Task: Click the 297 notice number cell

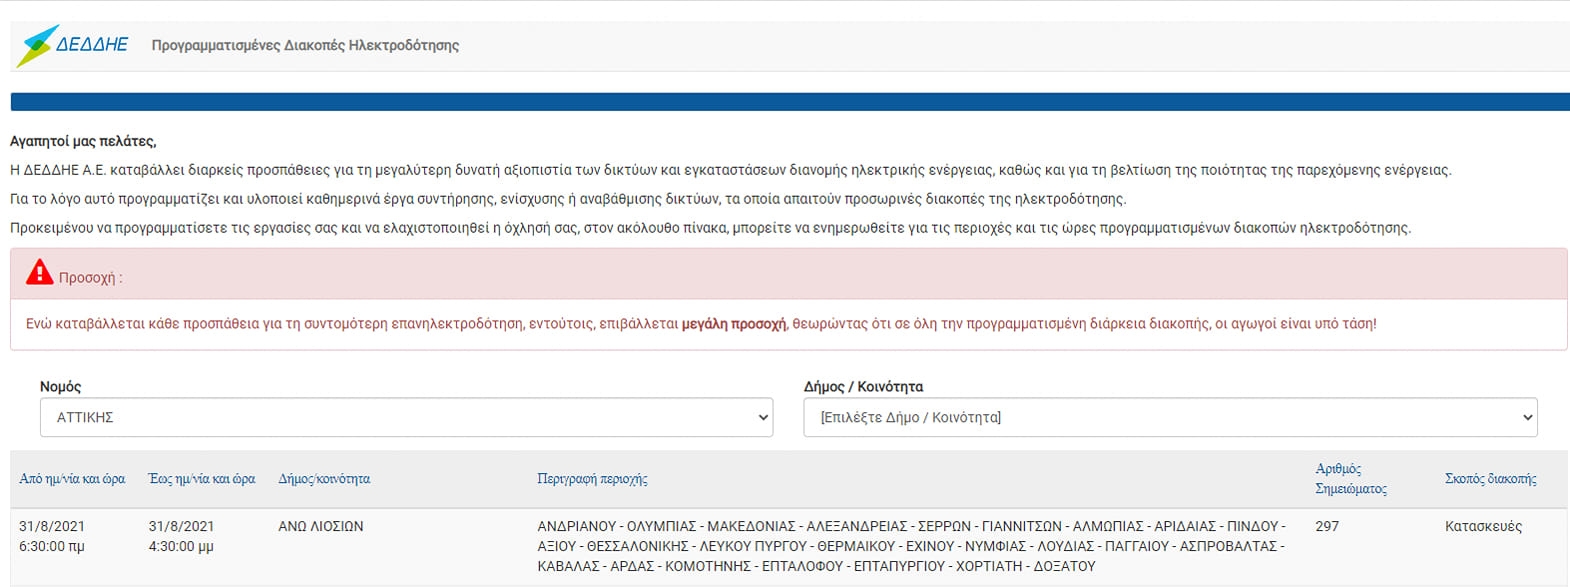Action: pos(1327,526)
